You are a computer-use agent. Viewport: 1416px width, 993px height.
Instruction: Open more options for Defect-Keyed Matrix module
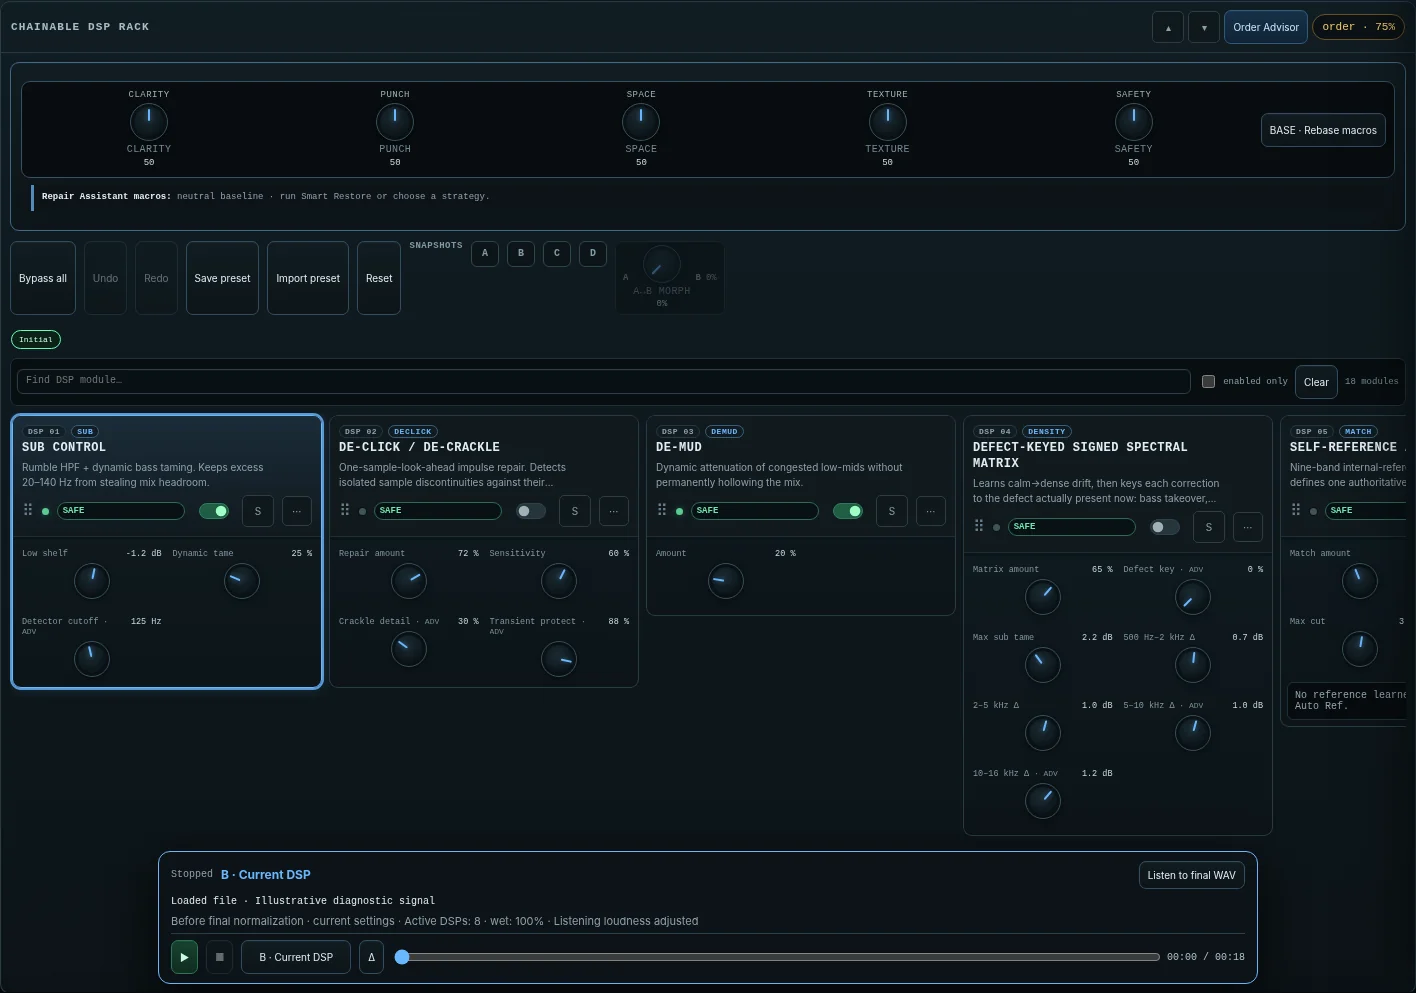point(1248,527)
